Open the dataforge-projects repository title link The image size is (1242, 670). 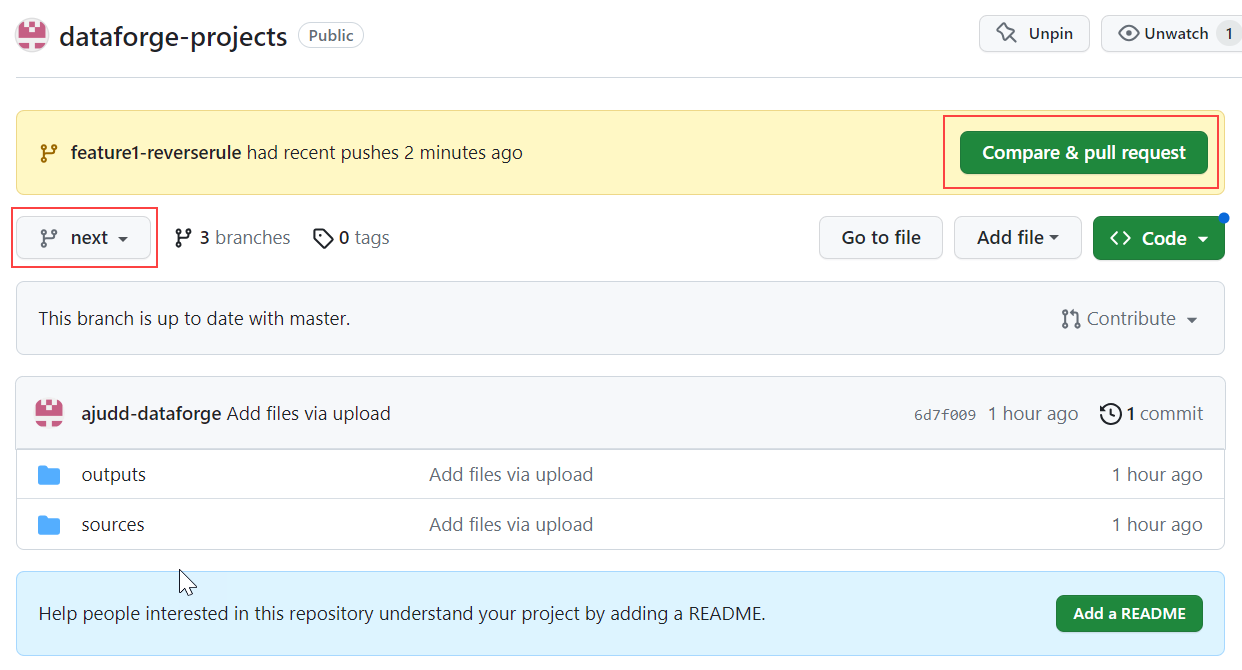pos(173,36)
